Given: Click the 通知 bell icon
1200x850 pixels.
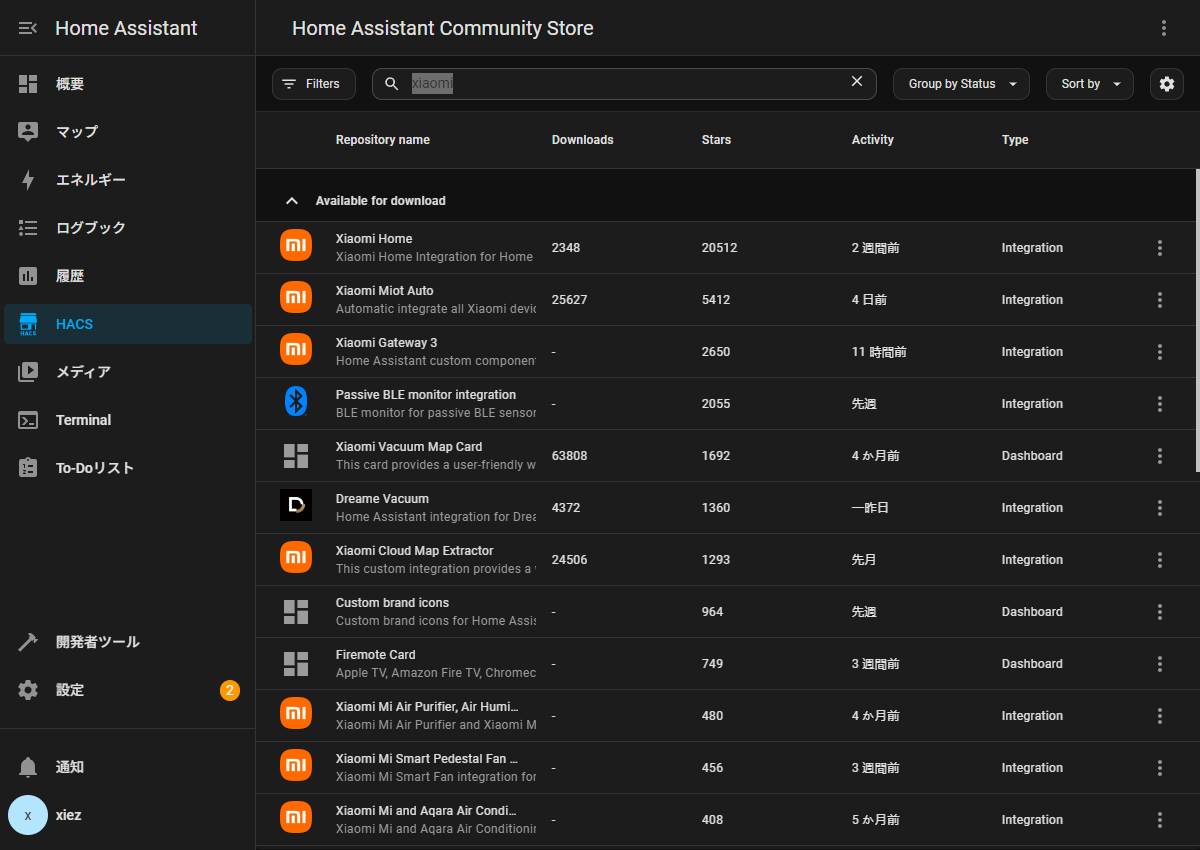Looking at the screenshot, I should click(x=28, y=767).
